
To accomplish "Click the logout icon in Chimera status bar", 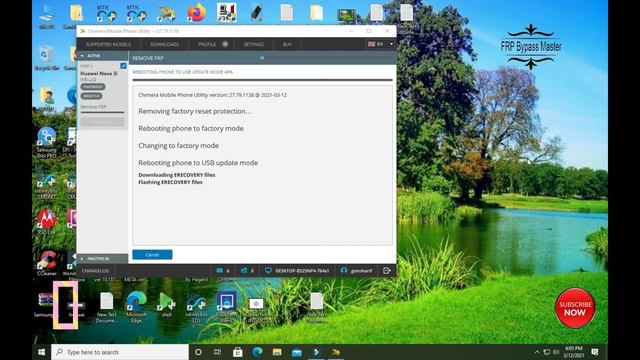I will pos(387,270).
